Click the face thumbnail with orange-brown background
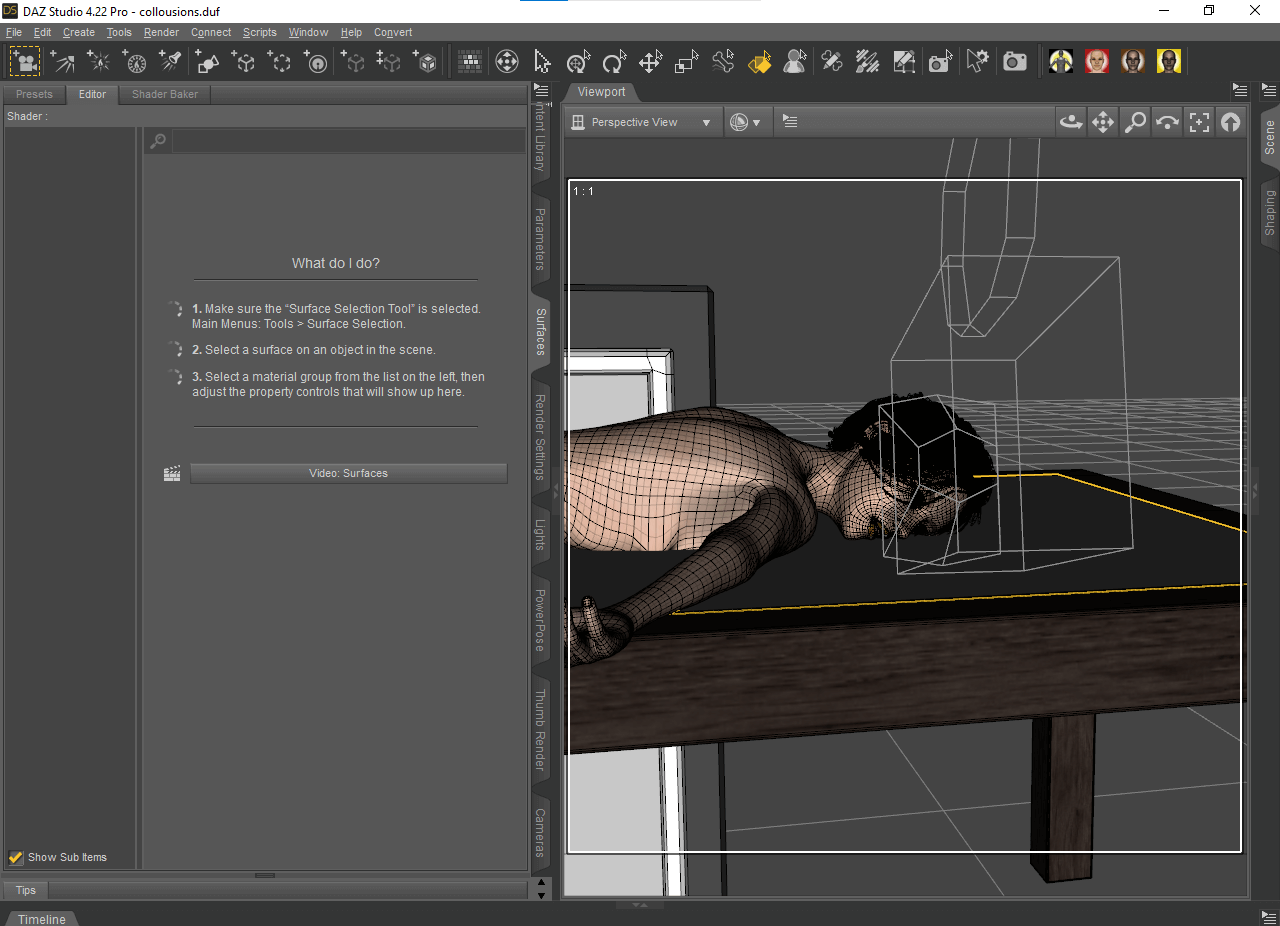The width and height of the screenshot is (1280, 926). tap(1133, 61)
